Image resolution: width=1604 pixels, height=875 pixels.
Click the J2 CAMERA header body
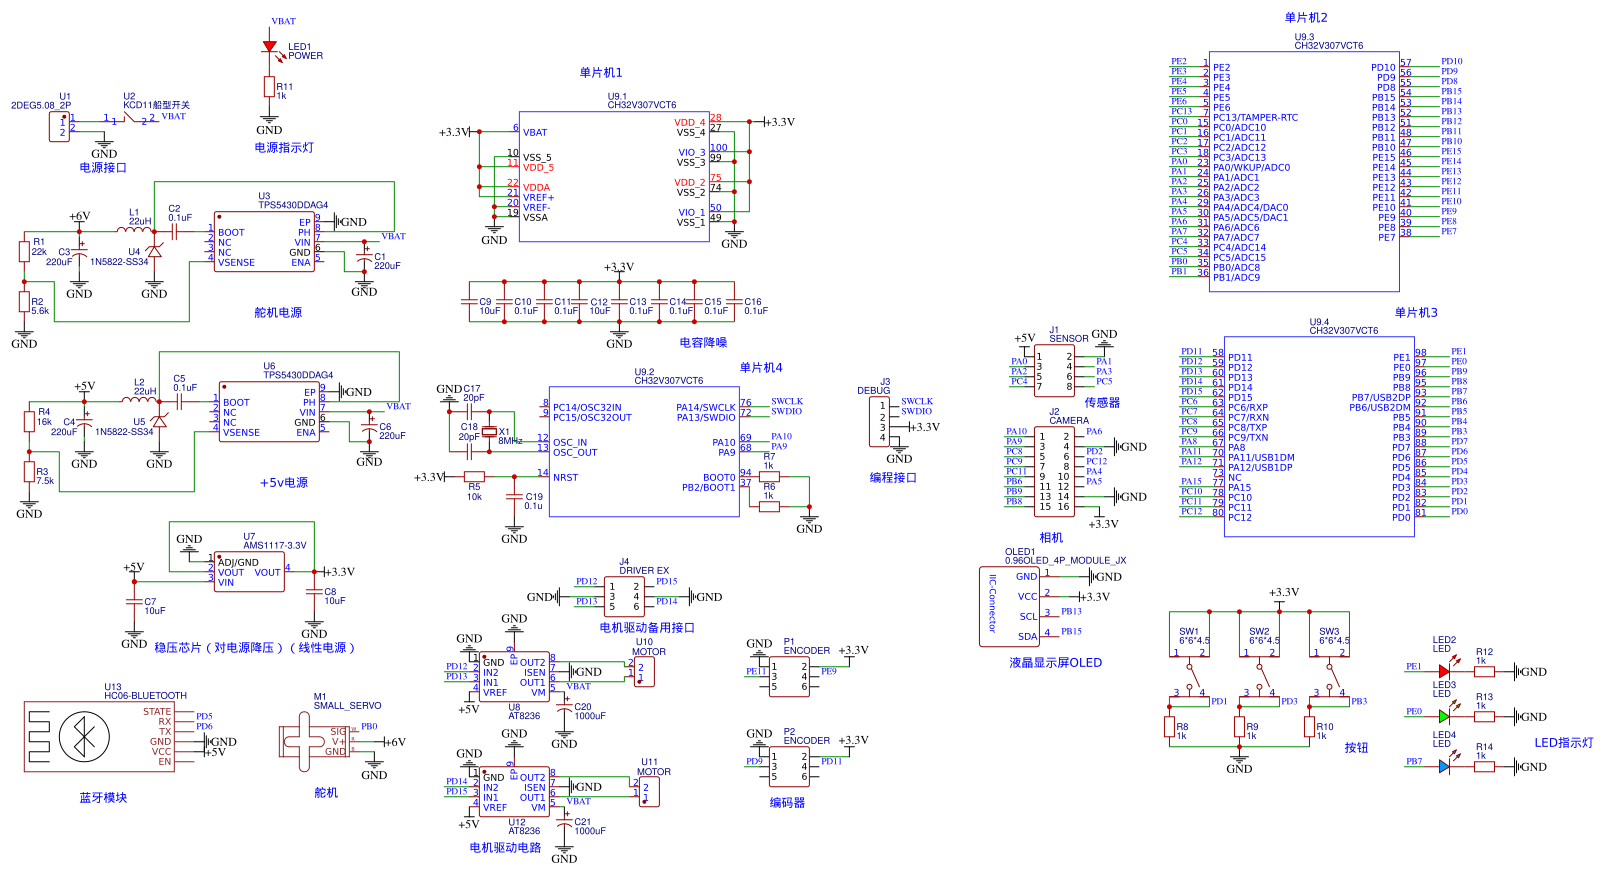pos(1054,471)
